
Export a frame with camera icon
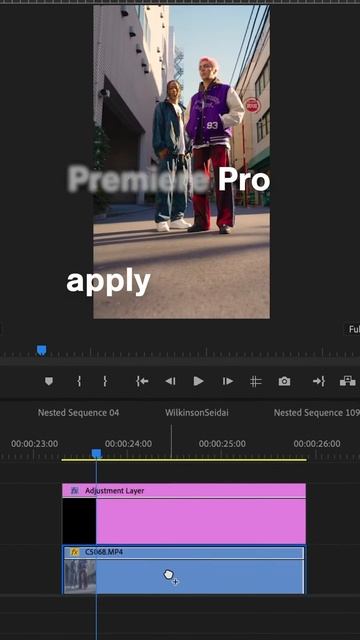[x=284, y=381]
